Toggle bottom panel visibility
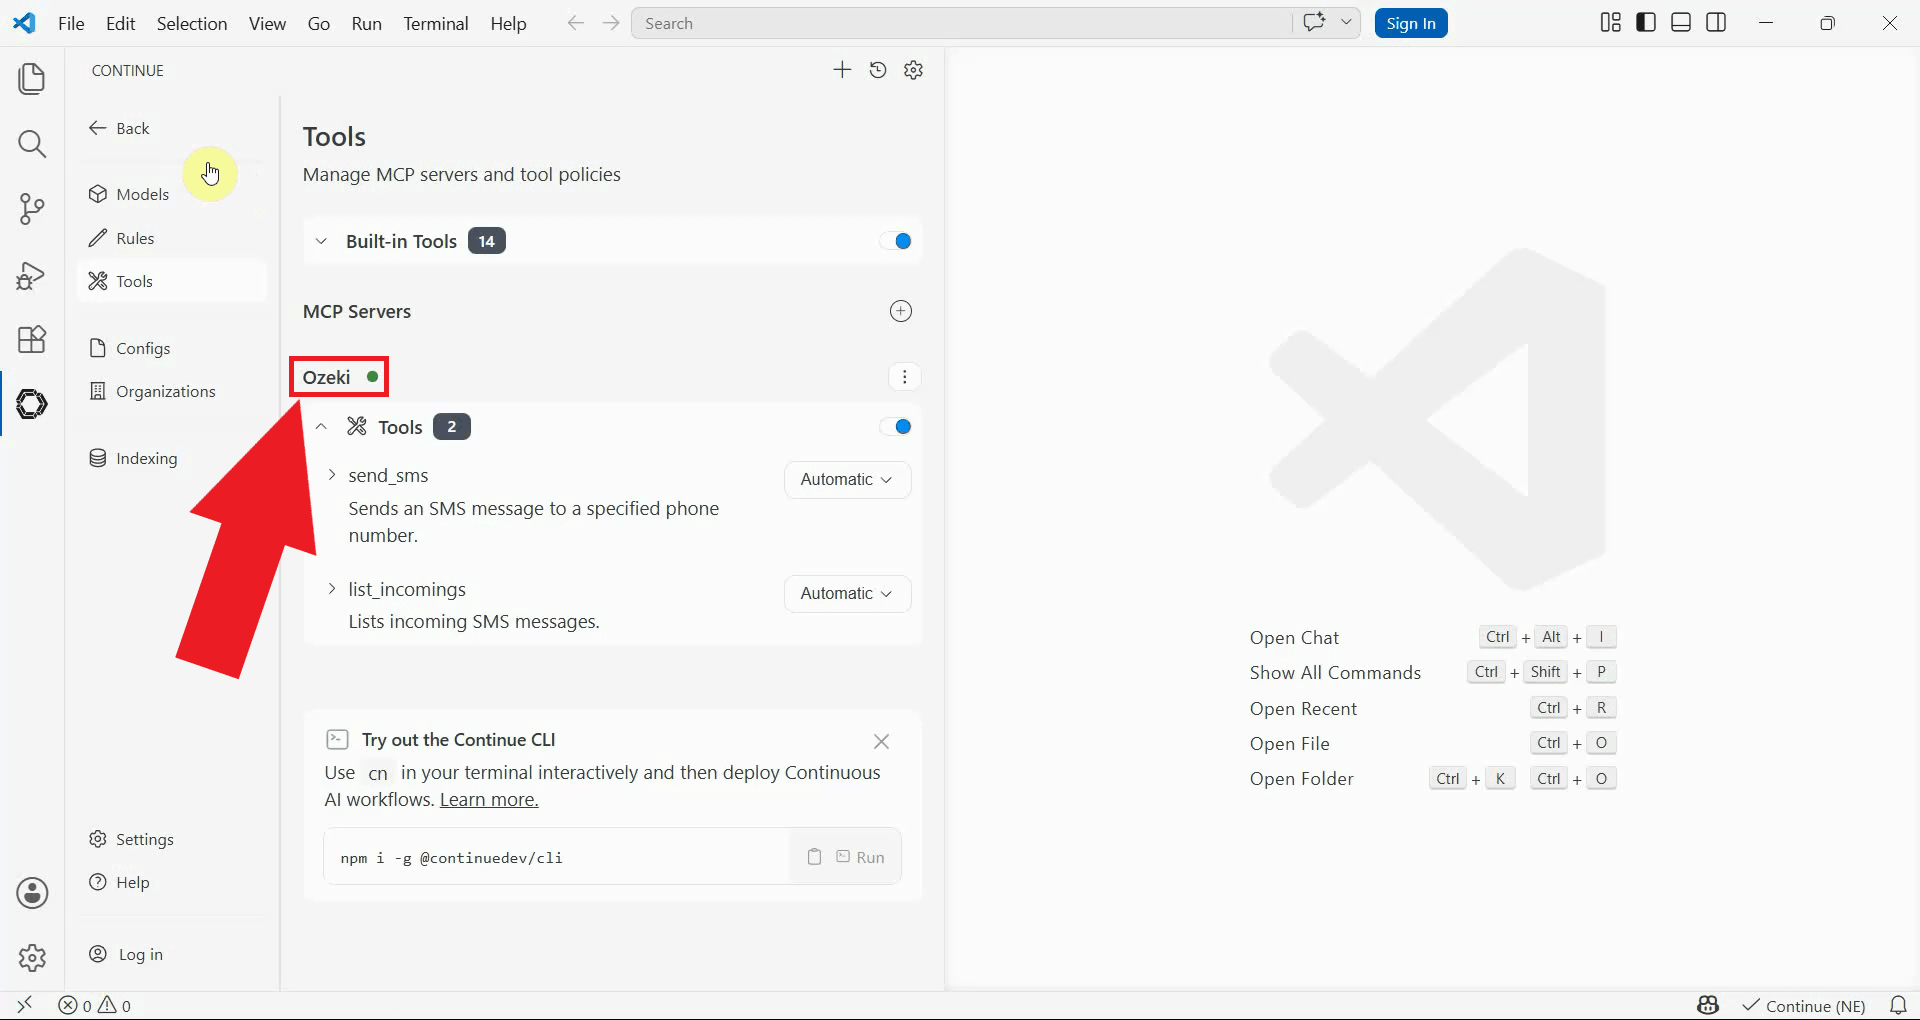 (x=1681, y=23)
